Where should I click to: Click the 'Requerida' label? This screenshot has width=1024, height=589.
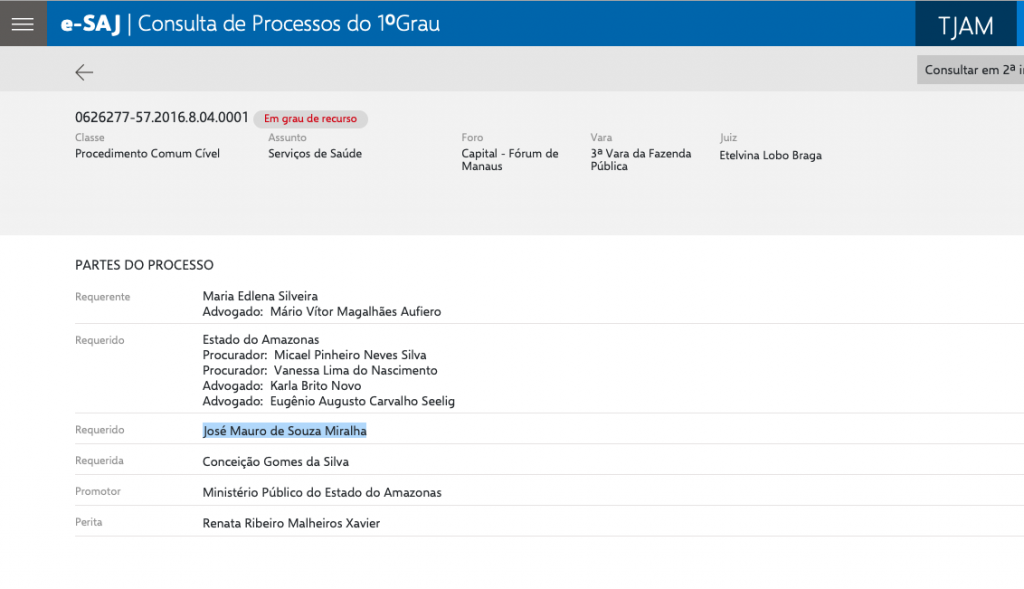pyautogui.click(x=99, y=460)
